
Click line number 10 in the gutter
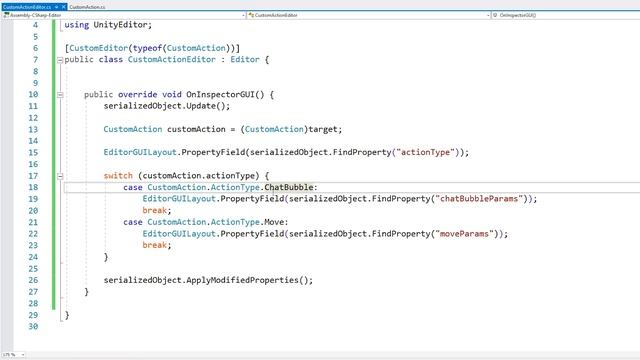tap(33, 94)
